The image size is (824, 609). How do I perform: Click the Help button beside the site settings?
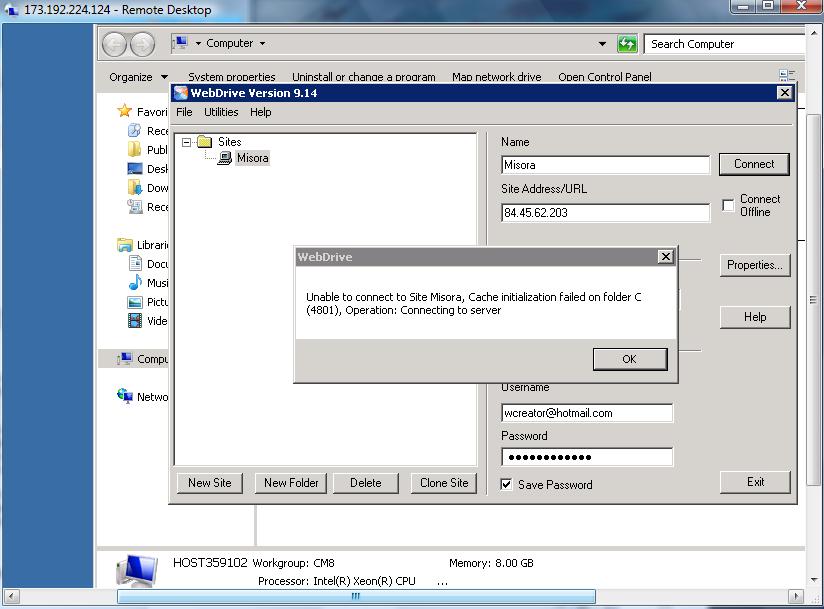(x=755, y=317)
